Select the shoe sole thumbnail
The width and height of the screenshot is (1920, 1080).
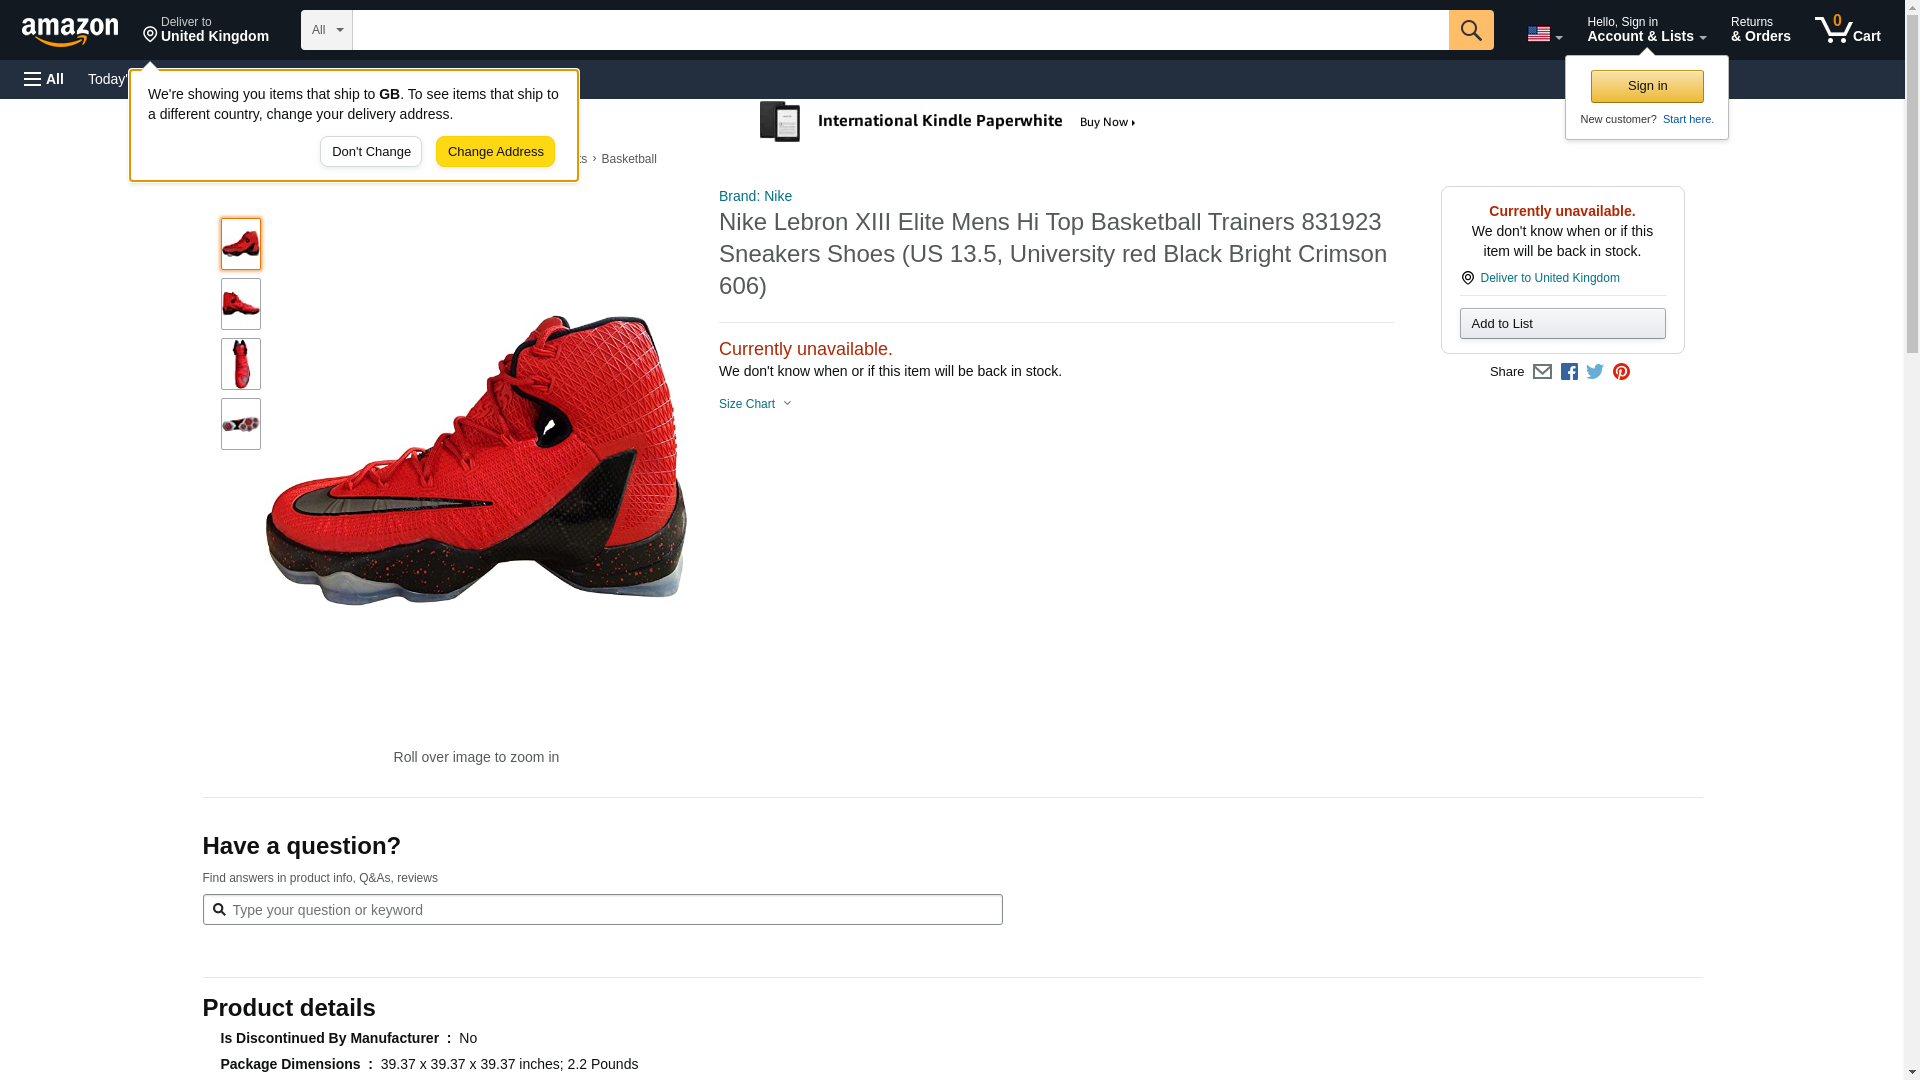click(x=241, y=424)
